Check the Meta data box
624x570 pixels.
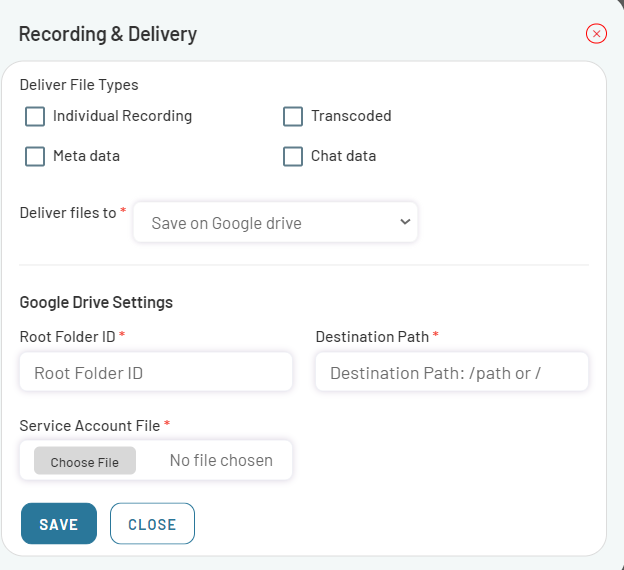pyautogui.click(x=35, y=156)
